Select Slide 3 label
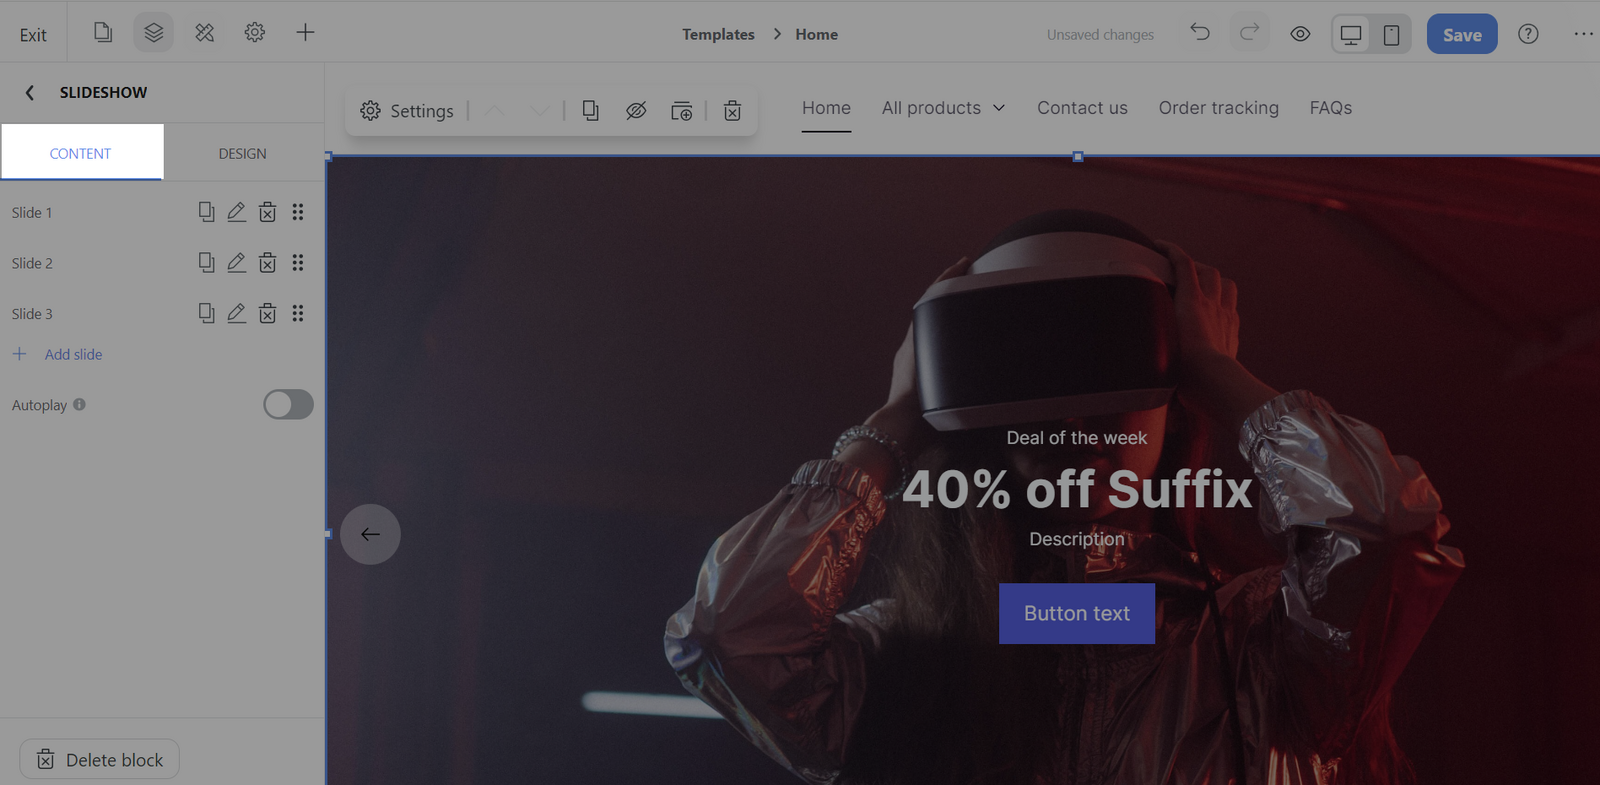Image resolution: width=1600 pixels, height=785 pixels. (32, 314)
